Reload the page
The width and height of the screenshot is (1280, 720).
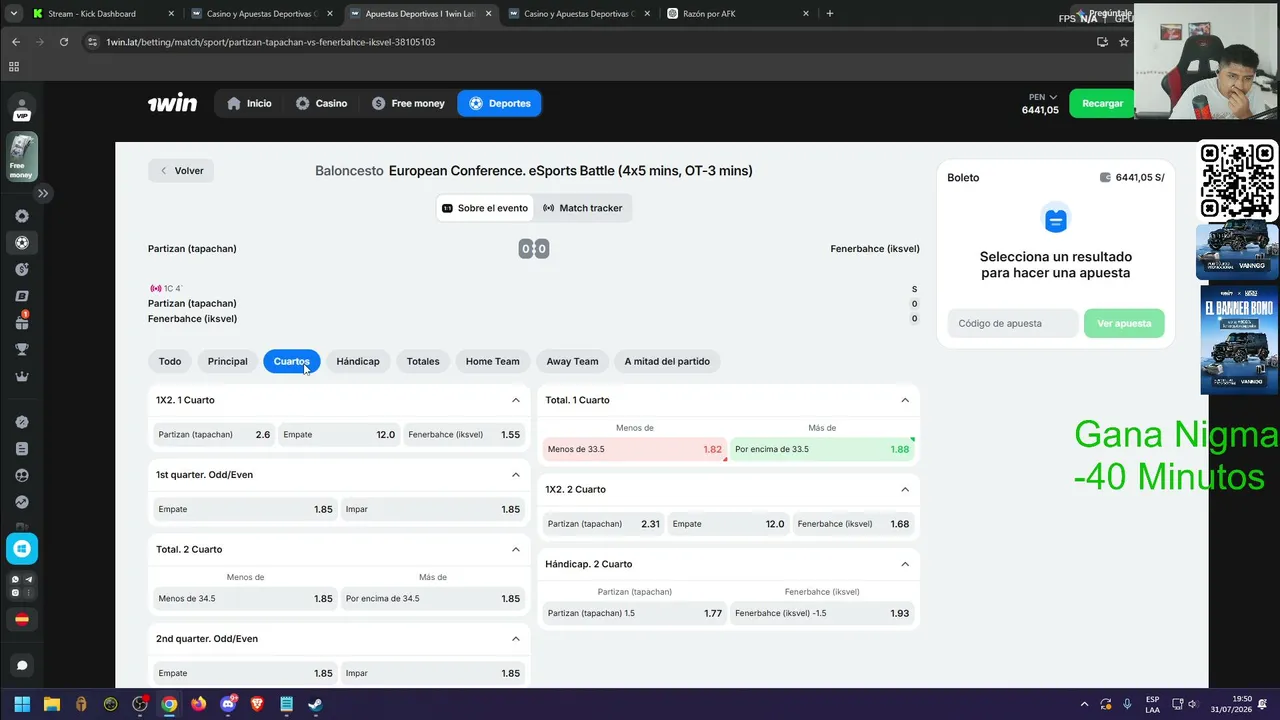[64, 42]
